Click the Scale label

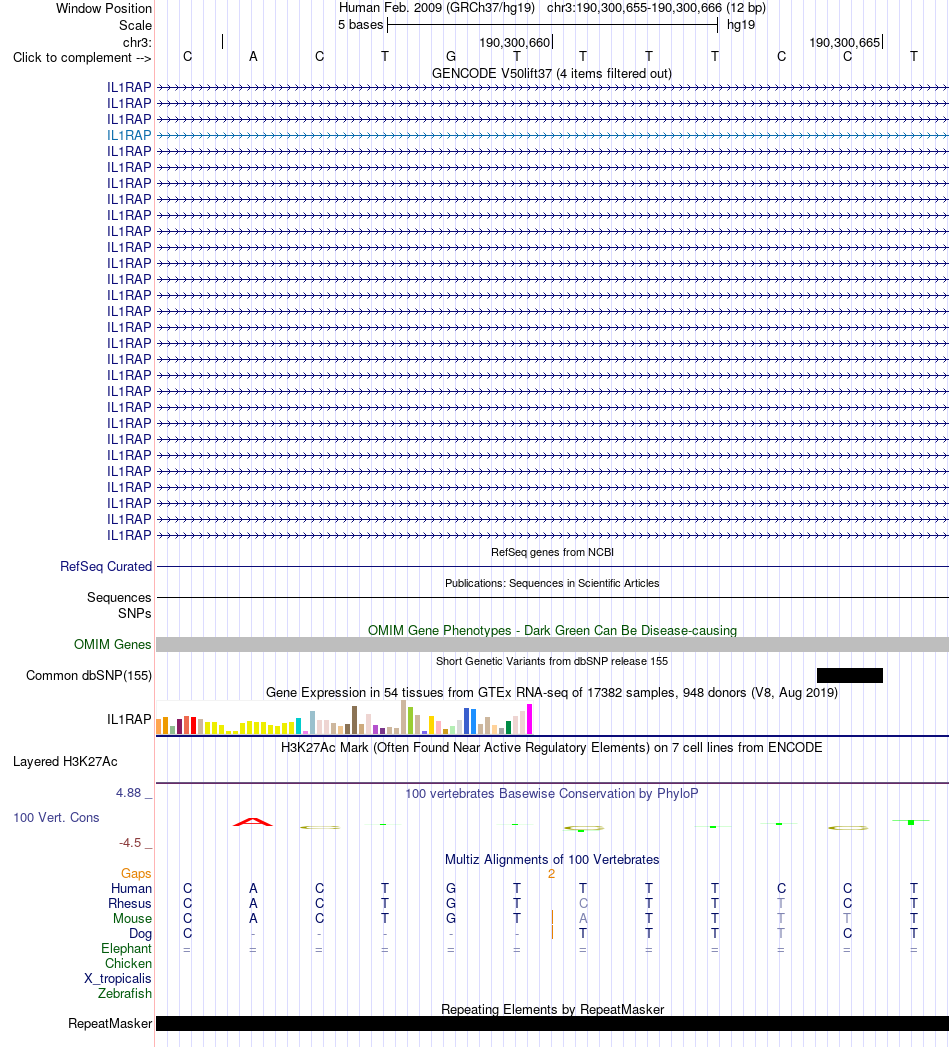[135, 25]
